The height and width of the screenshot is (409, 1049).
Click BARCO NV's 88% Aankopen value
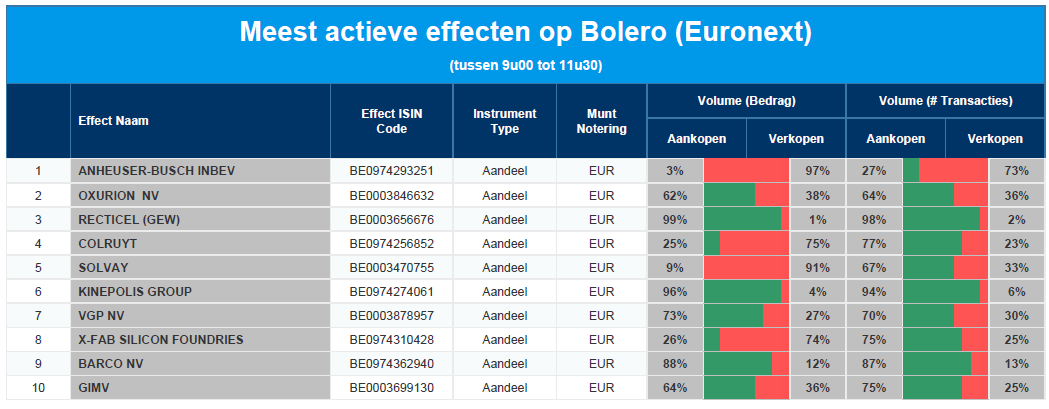point(675,364)
